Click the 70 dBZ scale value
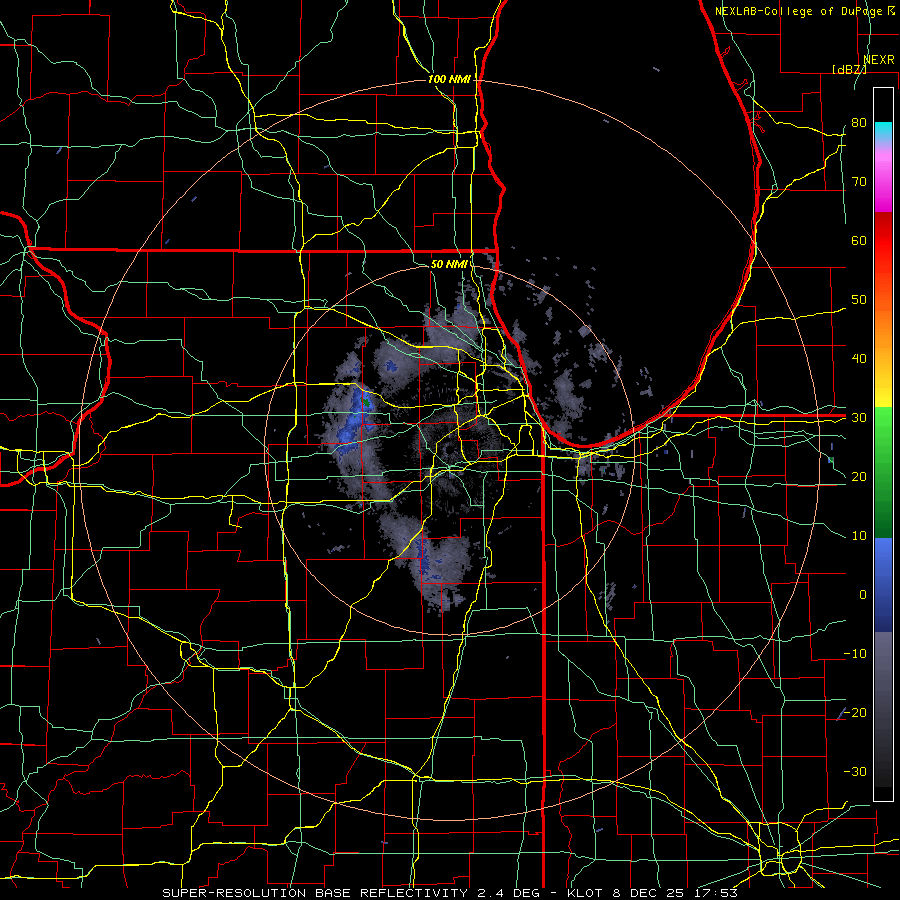The image size is (900, 900). pyautogui.click(x=859, y=182)
